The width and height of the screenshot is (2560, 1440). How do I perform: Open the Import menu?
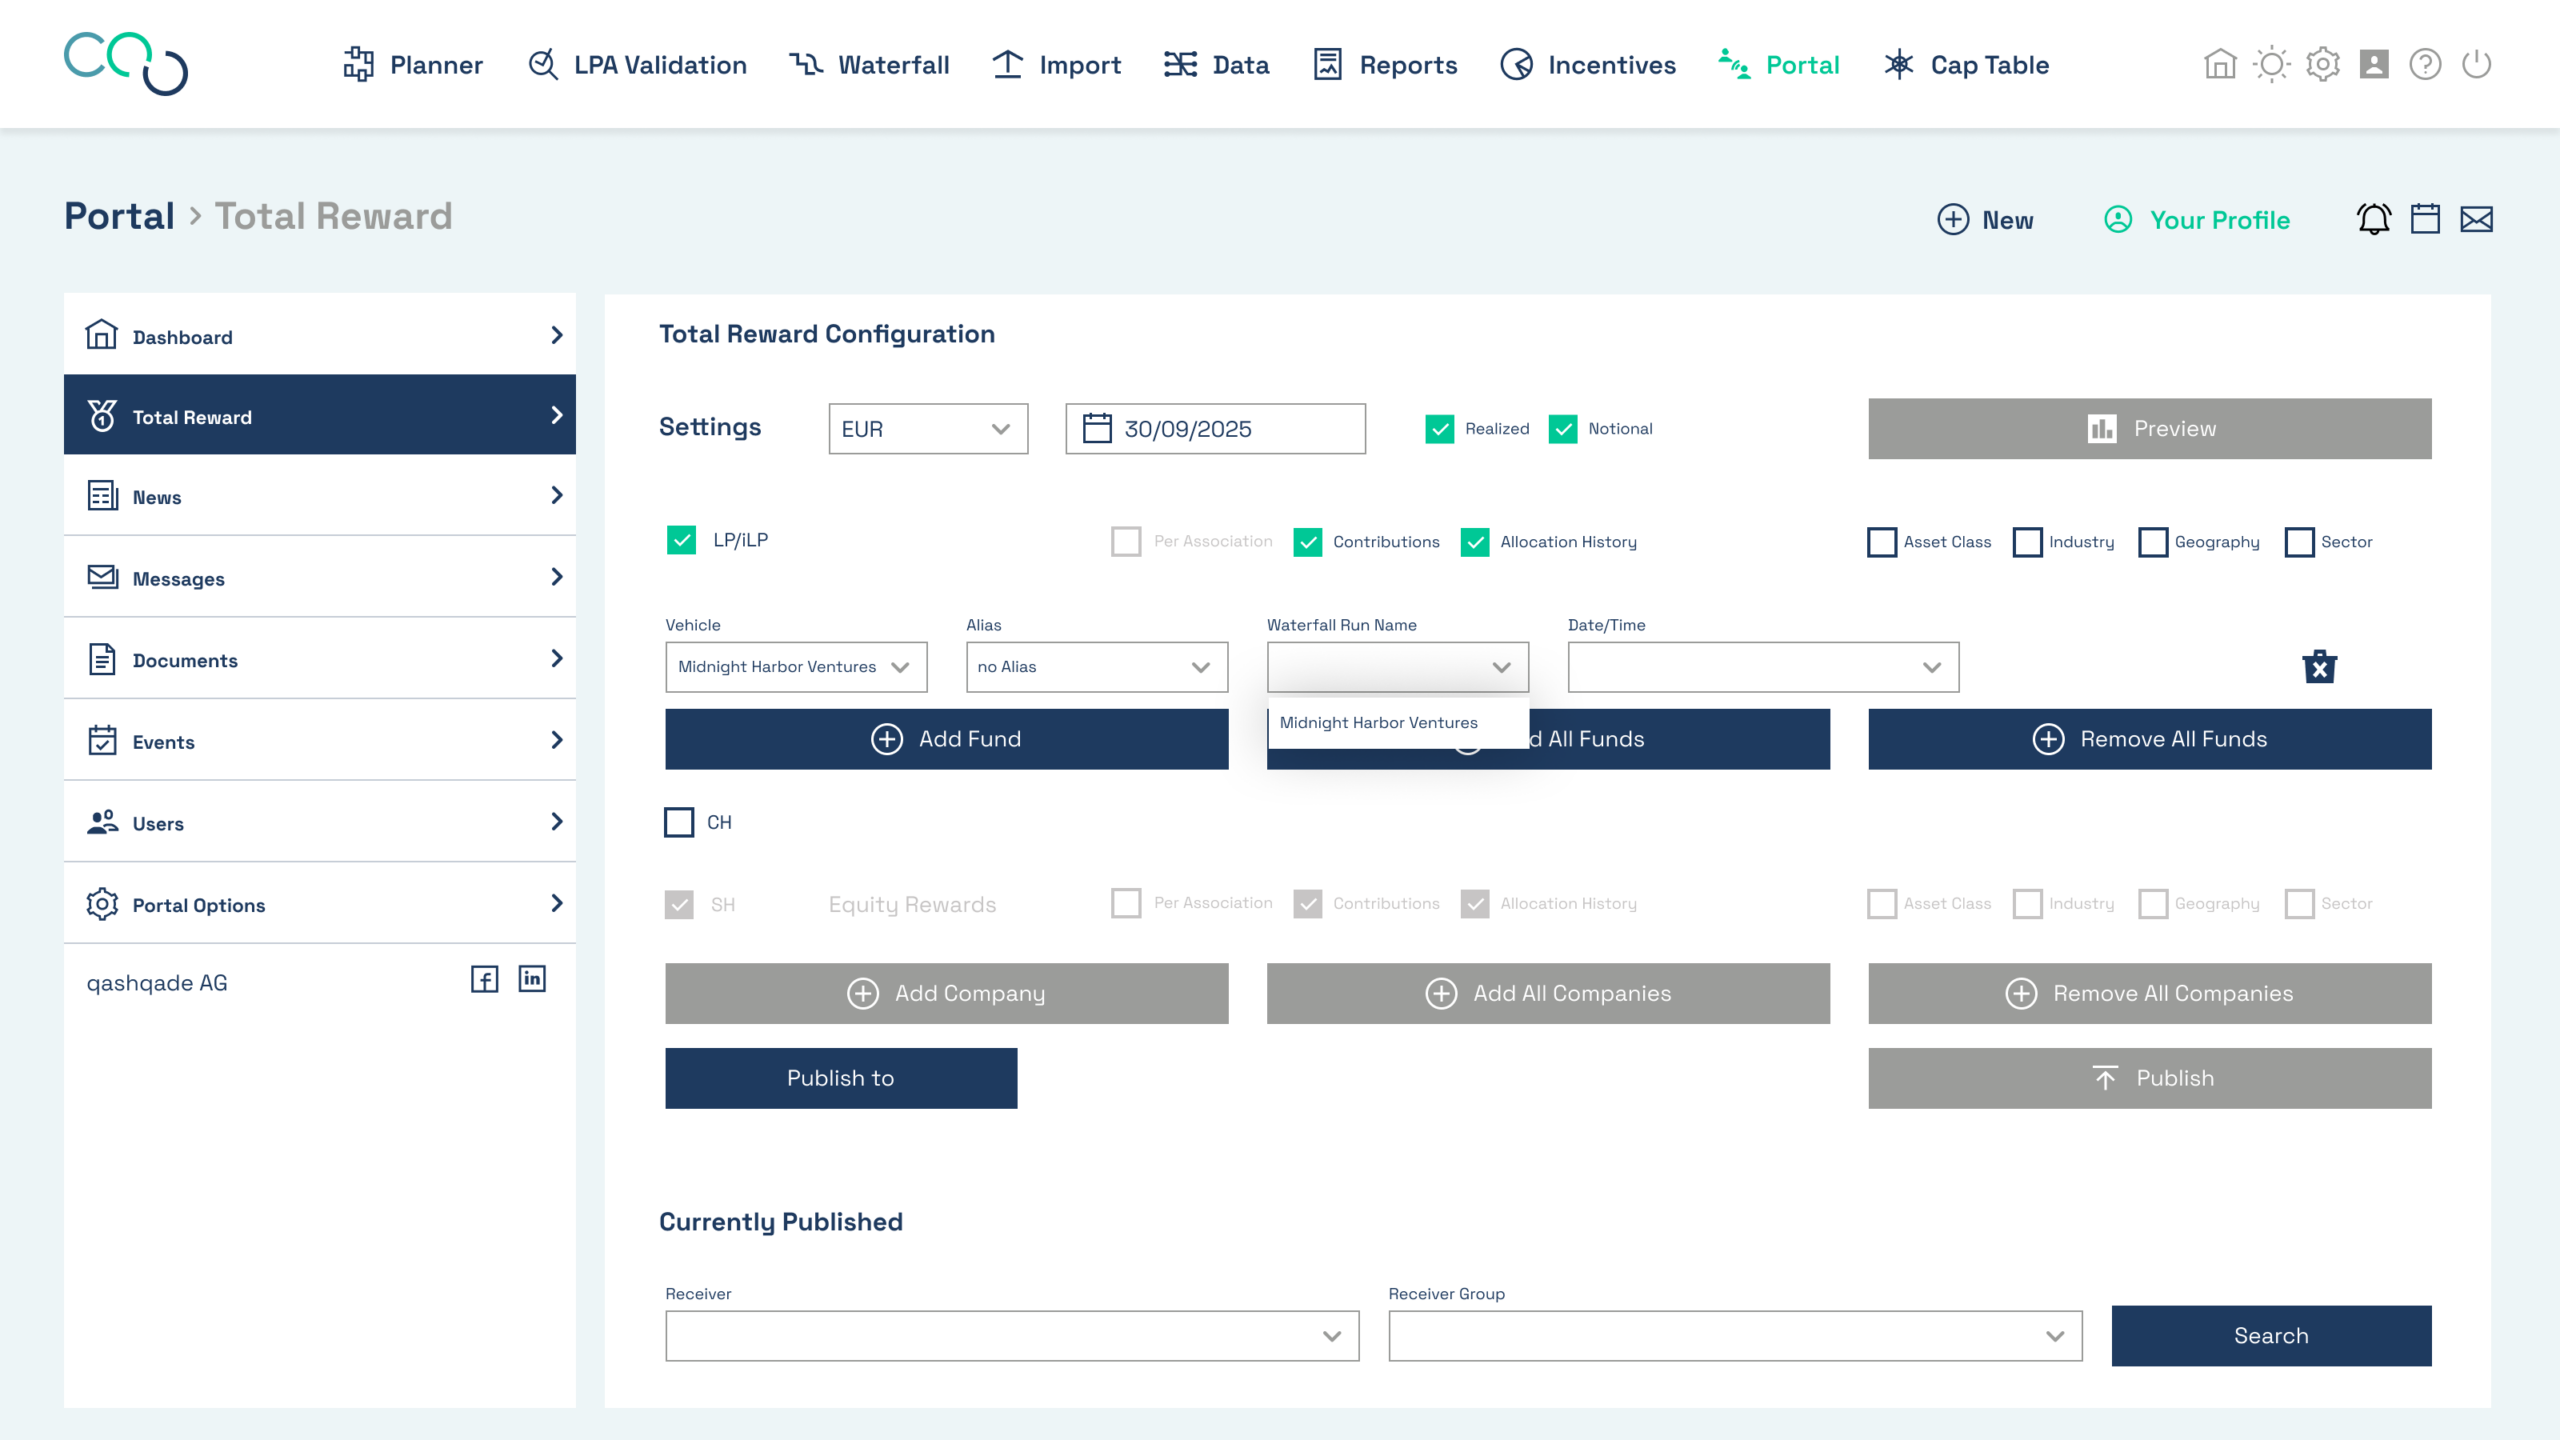1056,65
